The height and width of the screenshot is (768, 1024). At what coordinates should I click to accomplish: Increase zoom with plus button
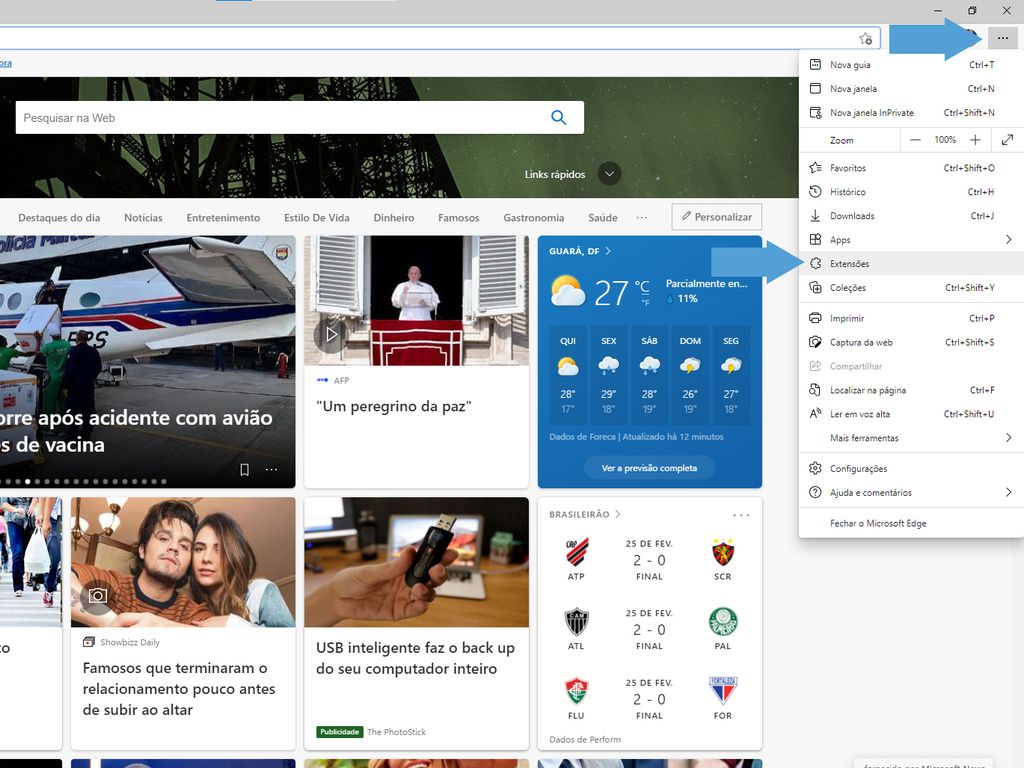(975, 140)
